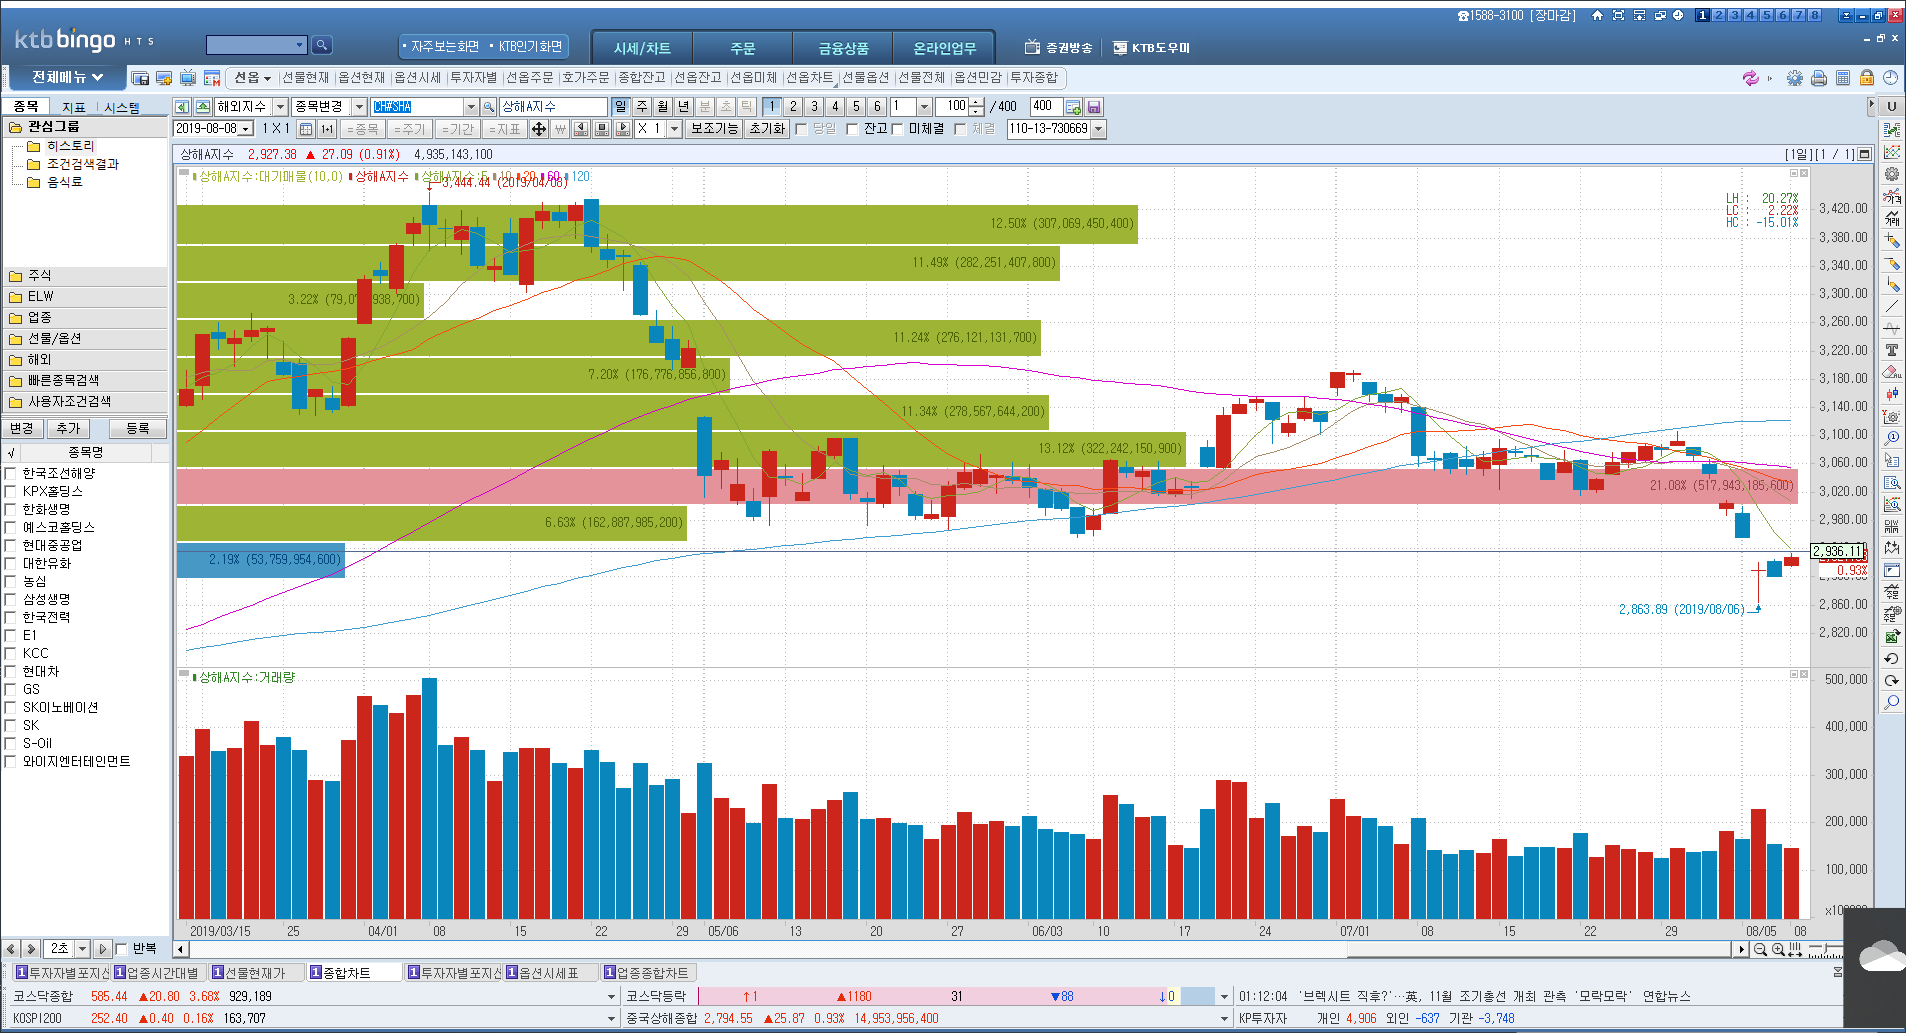Image resolution: width=1906 pixels, height=1033 pixels.
Task: Click the home icon in title bar
Action: pos(1597,15)
